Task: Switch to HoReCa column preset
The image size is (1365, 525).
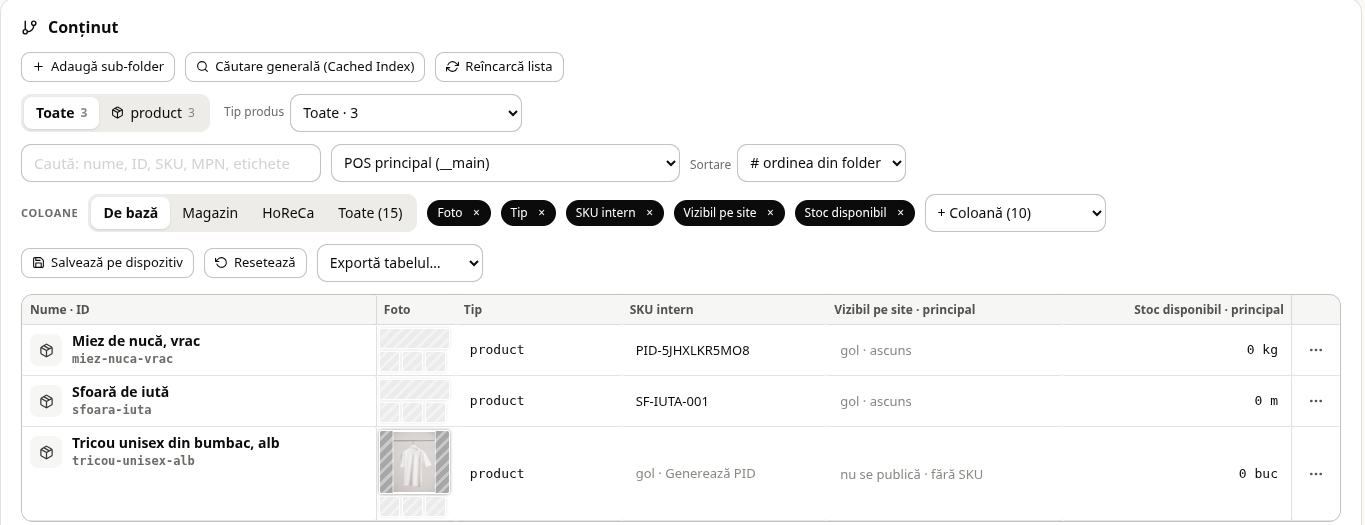Action: [x=288, y=213]
